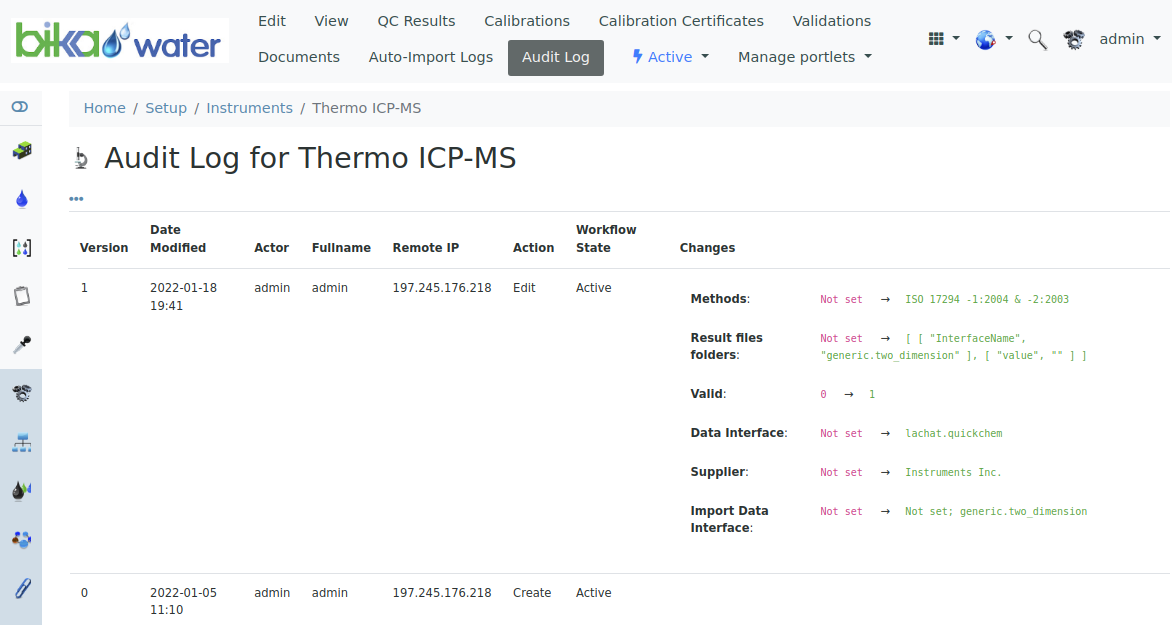Image resolution: width=1172 pixels, height=625 pixels.
Task: Open the Calibration Certificates menu
Action: tap(681, 20)
